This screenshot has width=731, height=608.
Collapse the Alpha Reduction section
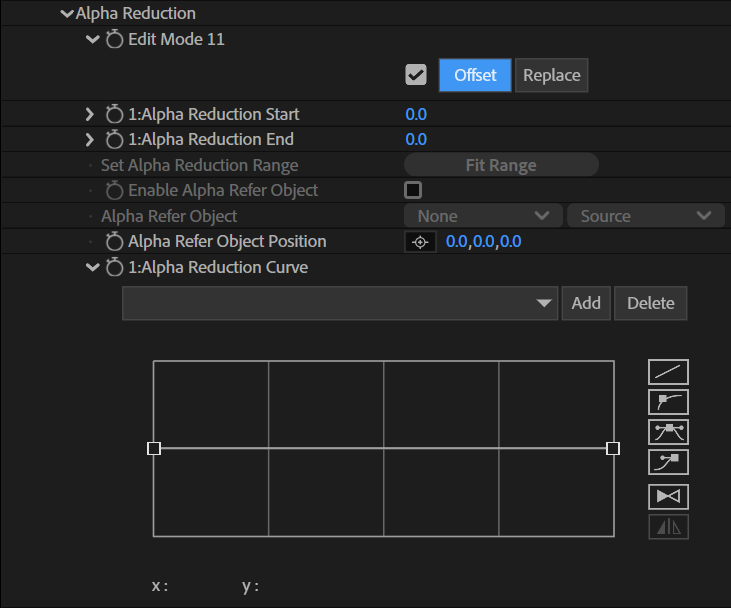67,14
